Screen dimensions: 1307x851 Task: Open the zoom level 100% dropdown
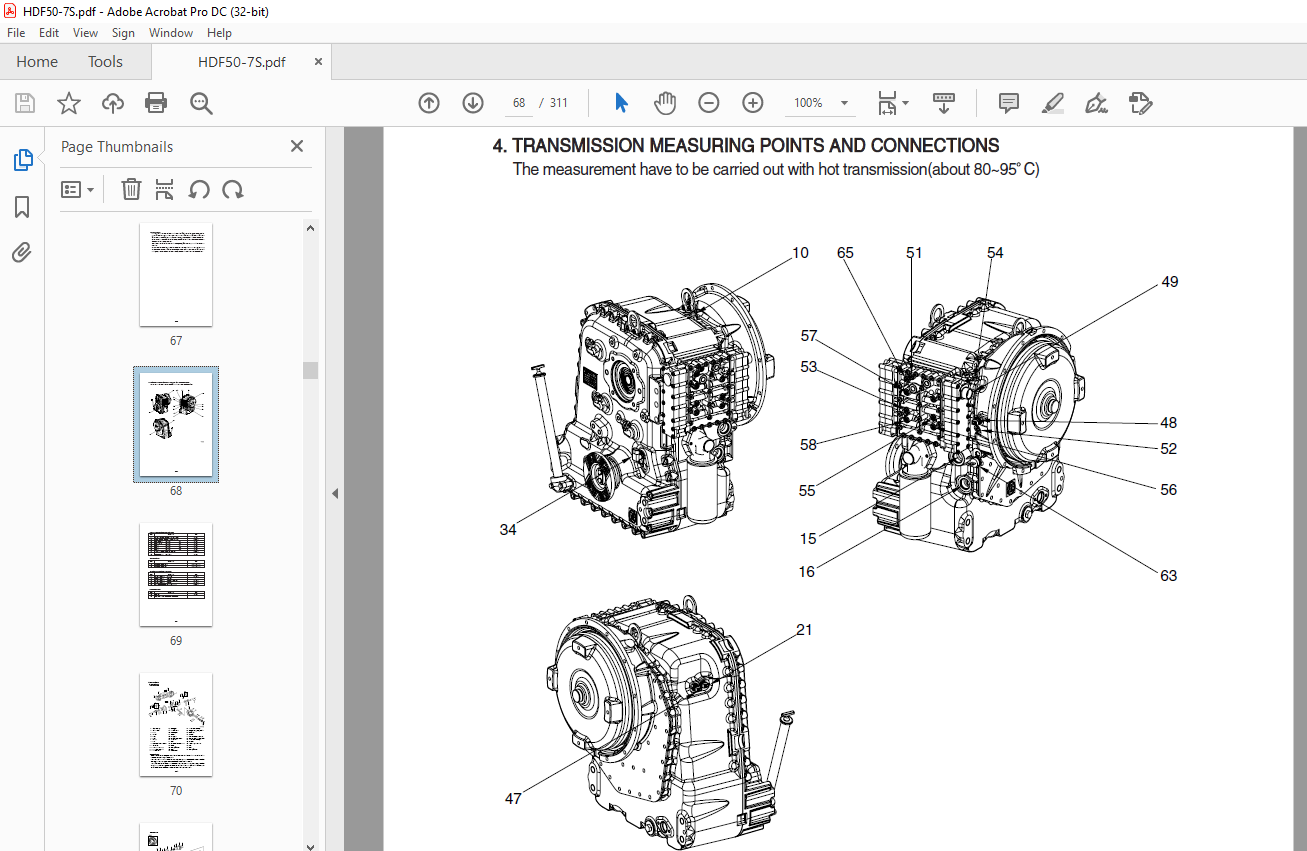(844, 103)
